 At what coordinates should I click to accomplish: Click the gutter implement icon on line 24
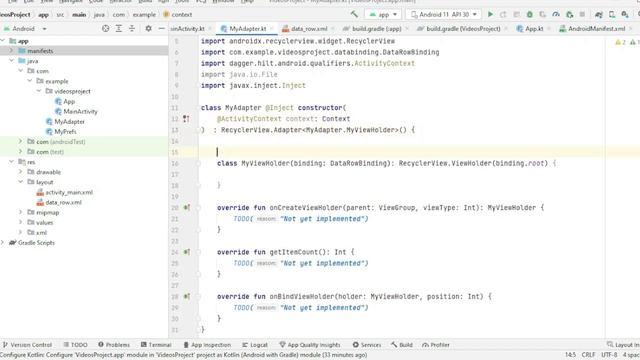coord(187,252)
